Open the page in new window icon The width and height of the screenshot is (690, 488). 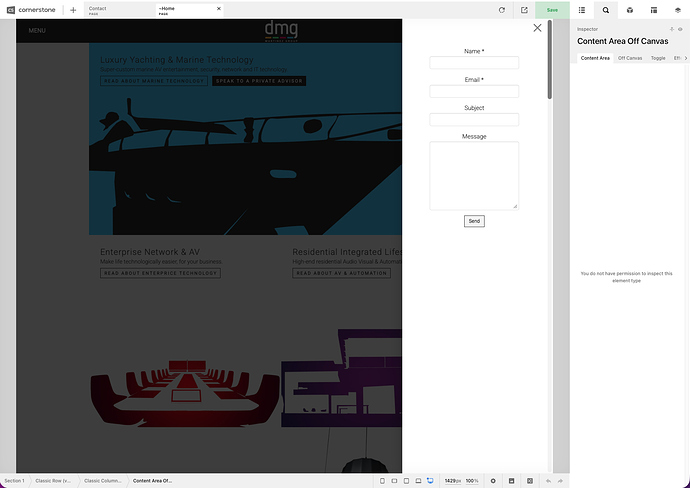pyautogui.click(x=524, y=10)
